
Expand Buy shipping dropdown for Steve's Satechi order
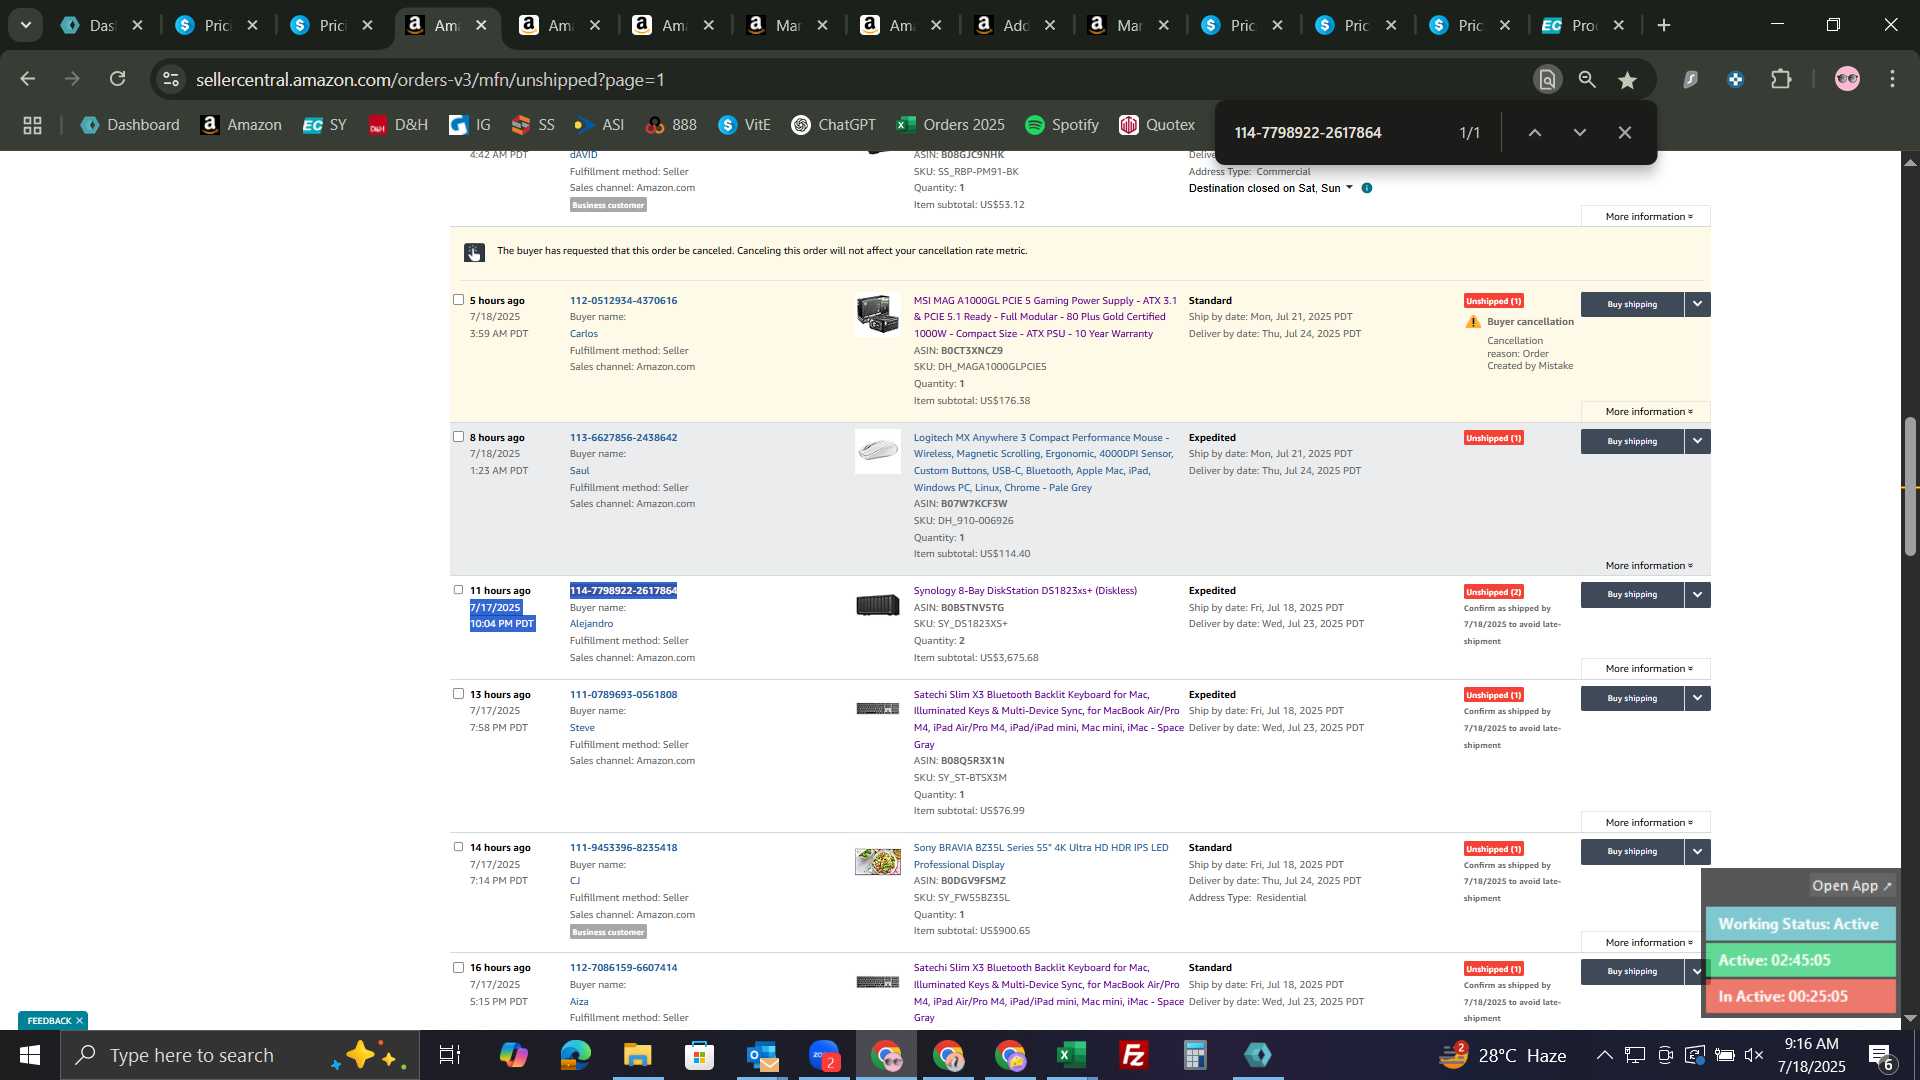pos(1697,698)
